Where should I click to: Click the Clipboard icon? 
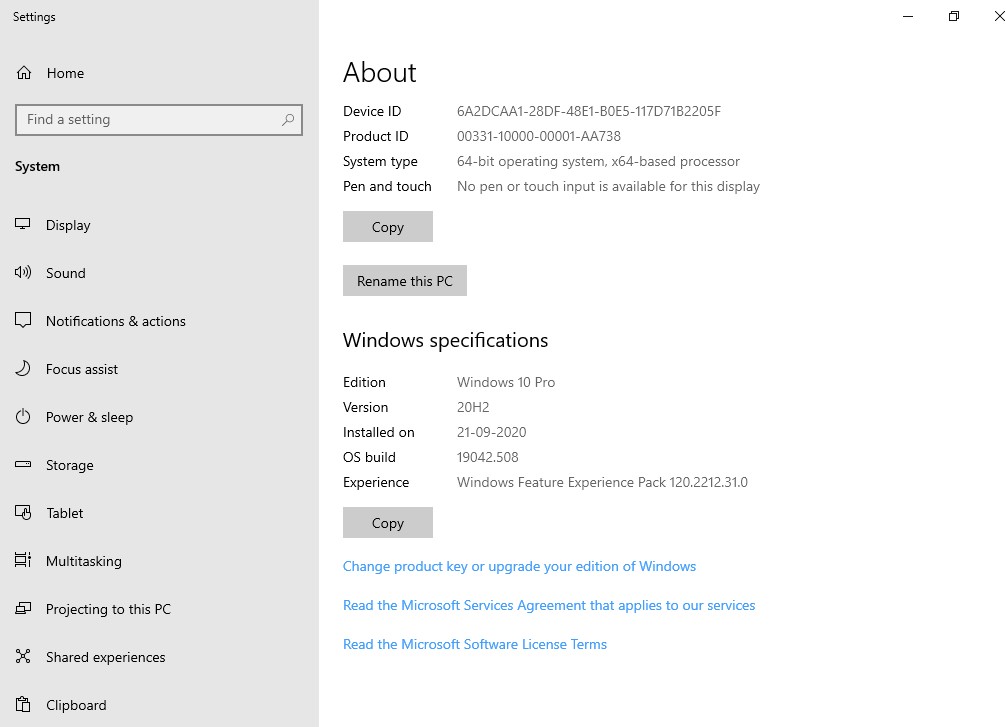[x=23, y=705]
